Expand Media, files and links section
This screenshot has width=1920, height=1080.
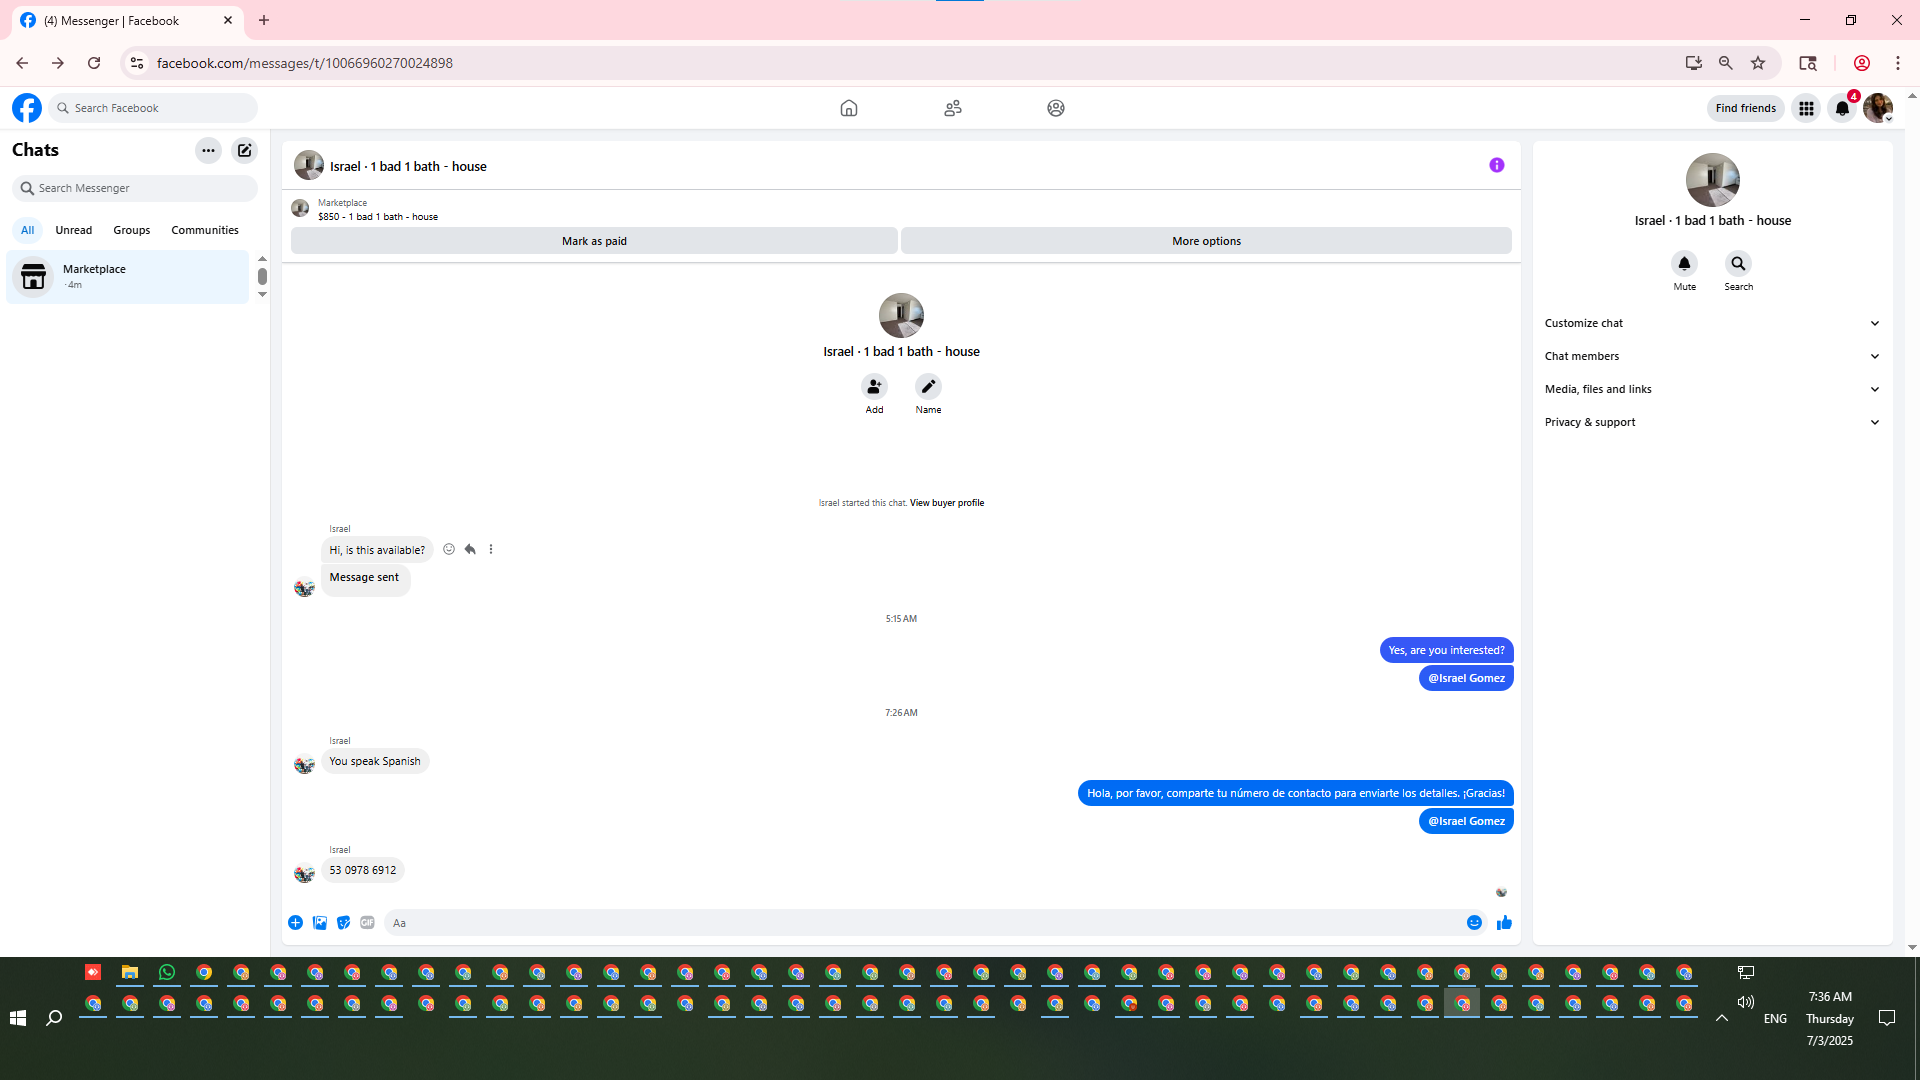tap(1712, 389)
